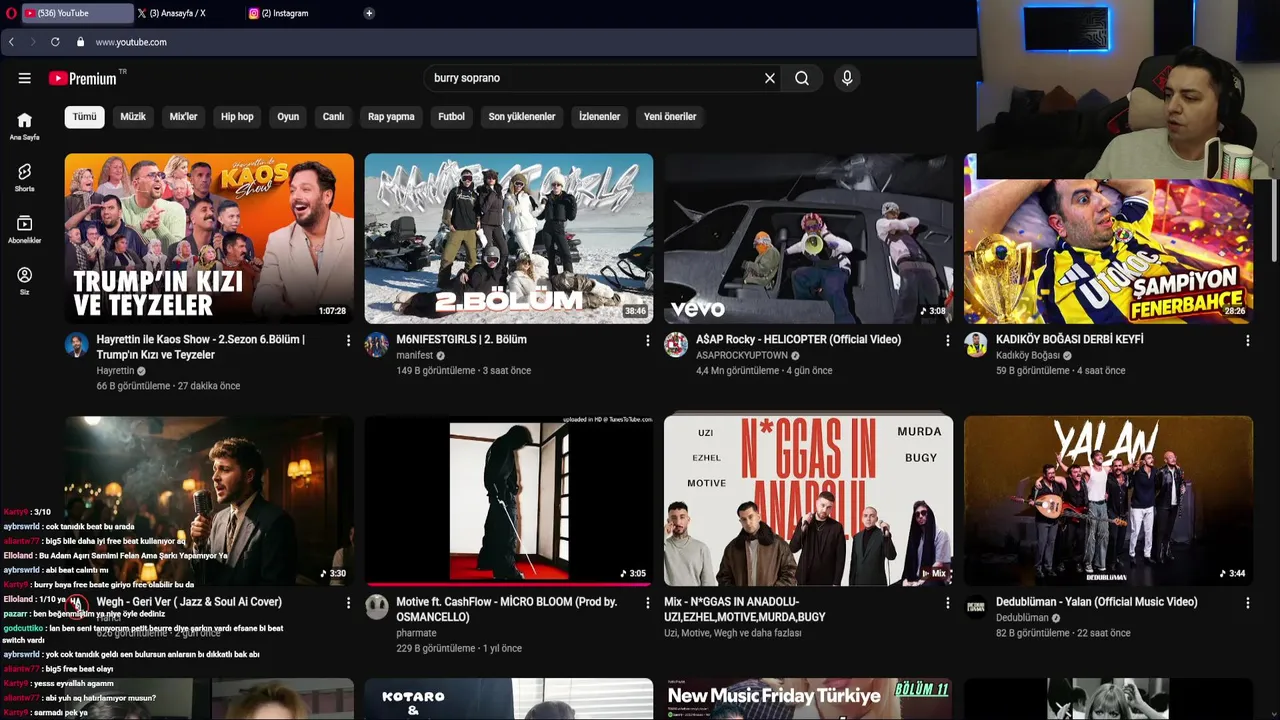Click the site lock security icon
Screen dimensions: 1280x720
80,42
